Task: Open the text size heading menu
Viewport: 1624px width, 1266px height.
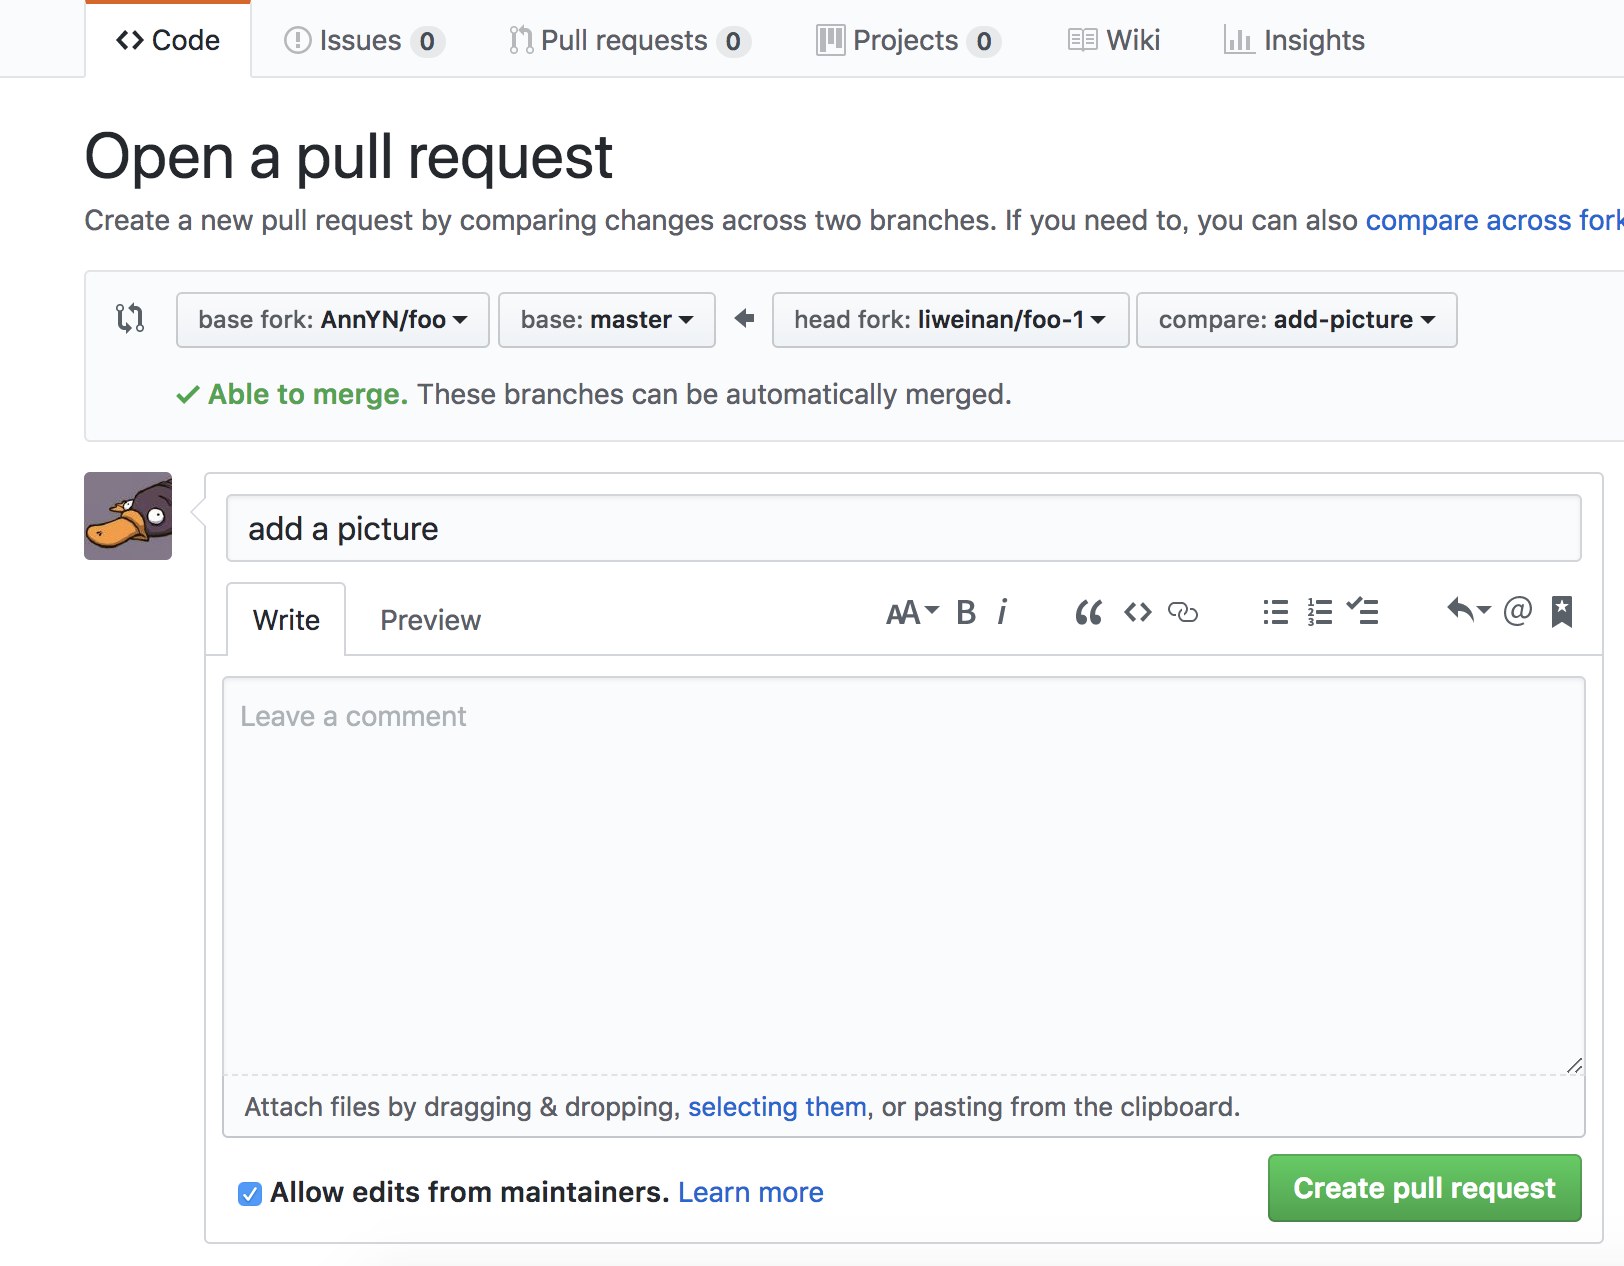Action: pyautogui.click(x=912, y=612)
